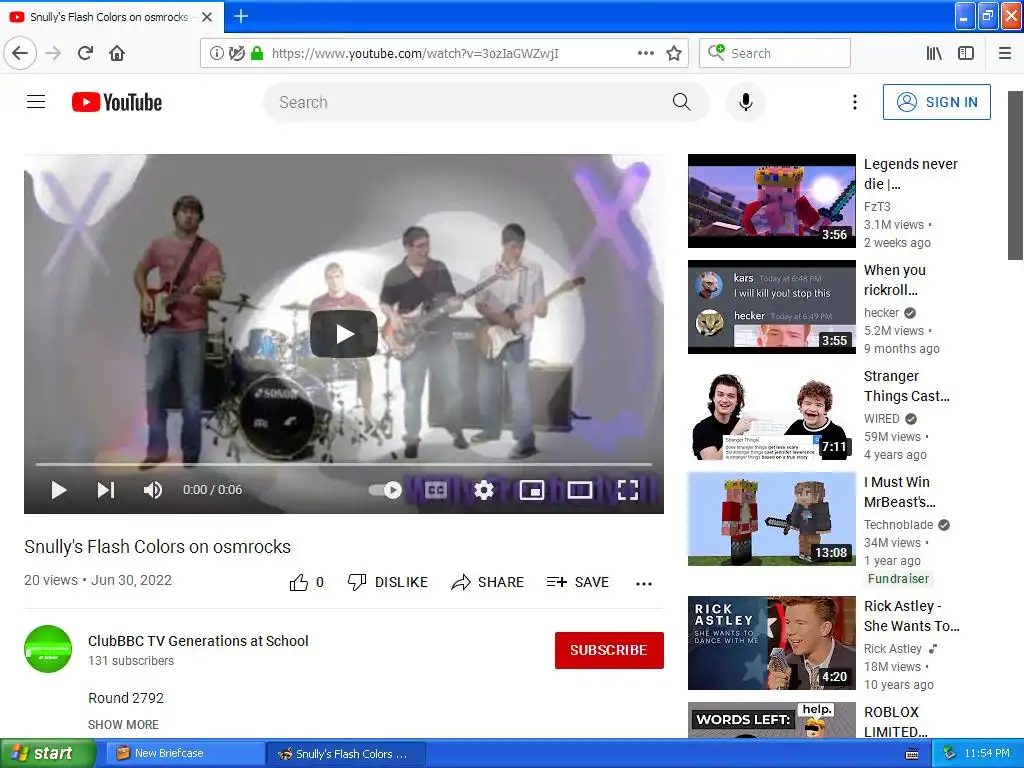Open the When you rickroll video thumbnail

(771, 307)
